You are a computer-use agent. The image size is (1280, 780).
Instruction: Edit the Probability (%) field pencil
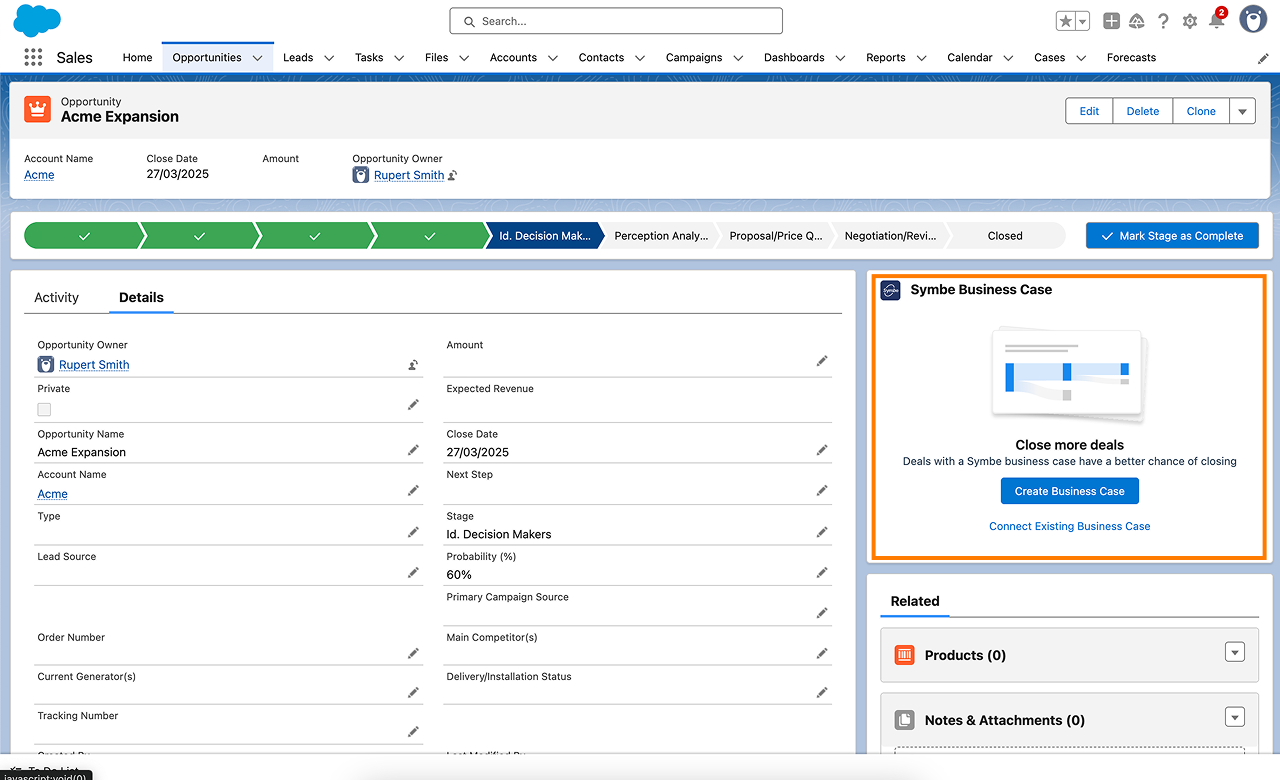pos(822,572)
